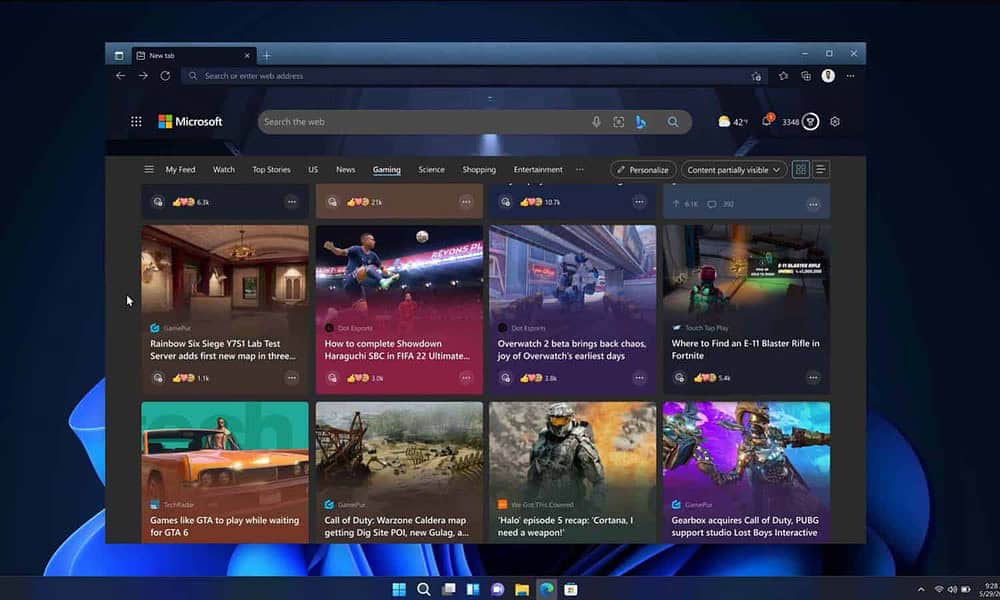
Task: Switch feed to grid layout view
Action: tap(800, 170)
